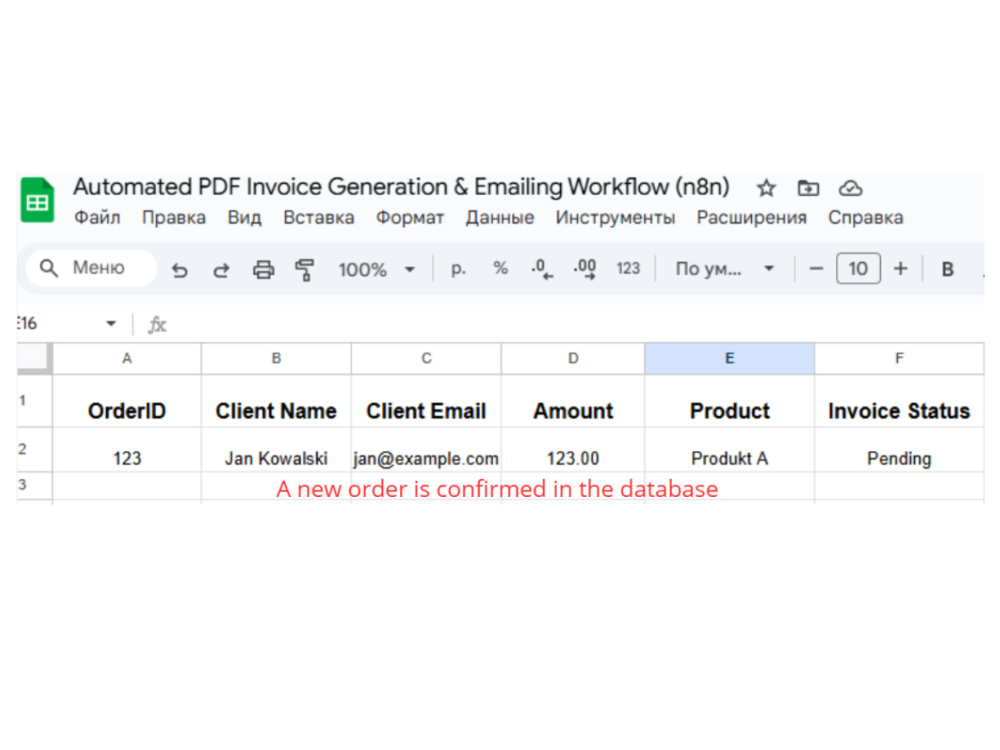The height and width of the screenshot is (750, 1000).
Task: Select the jan@example.com cell
Action: tap(426, 450)
